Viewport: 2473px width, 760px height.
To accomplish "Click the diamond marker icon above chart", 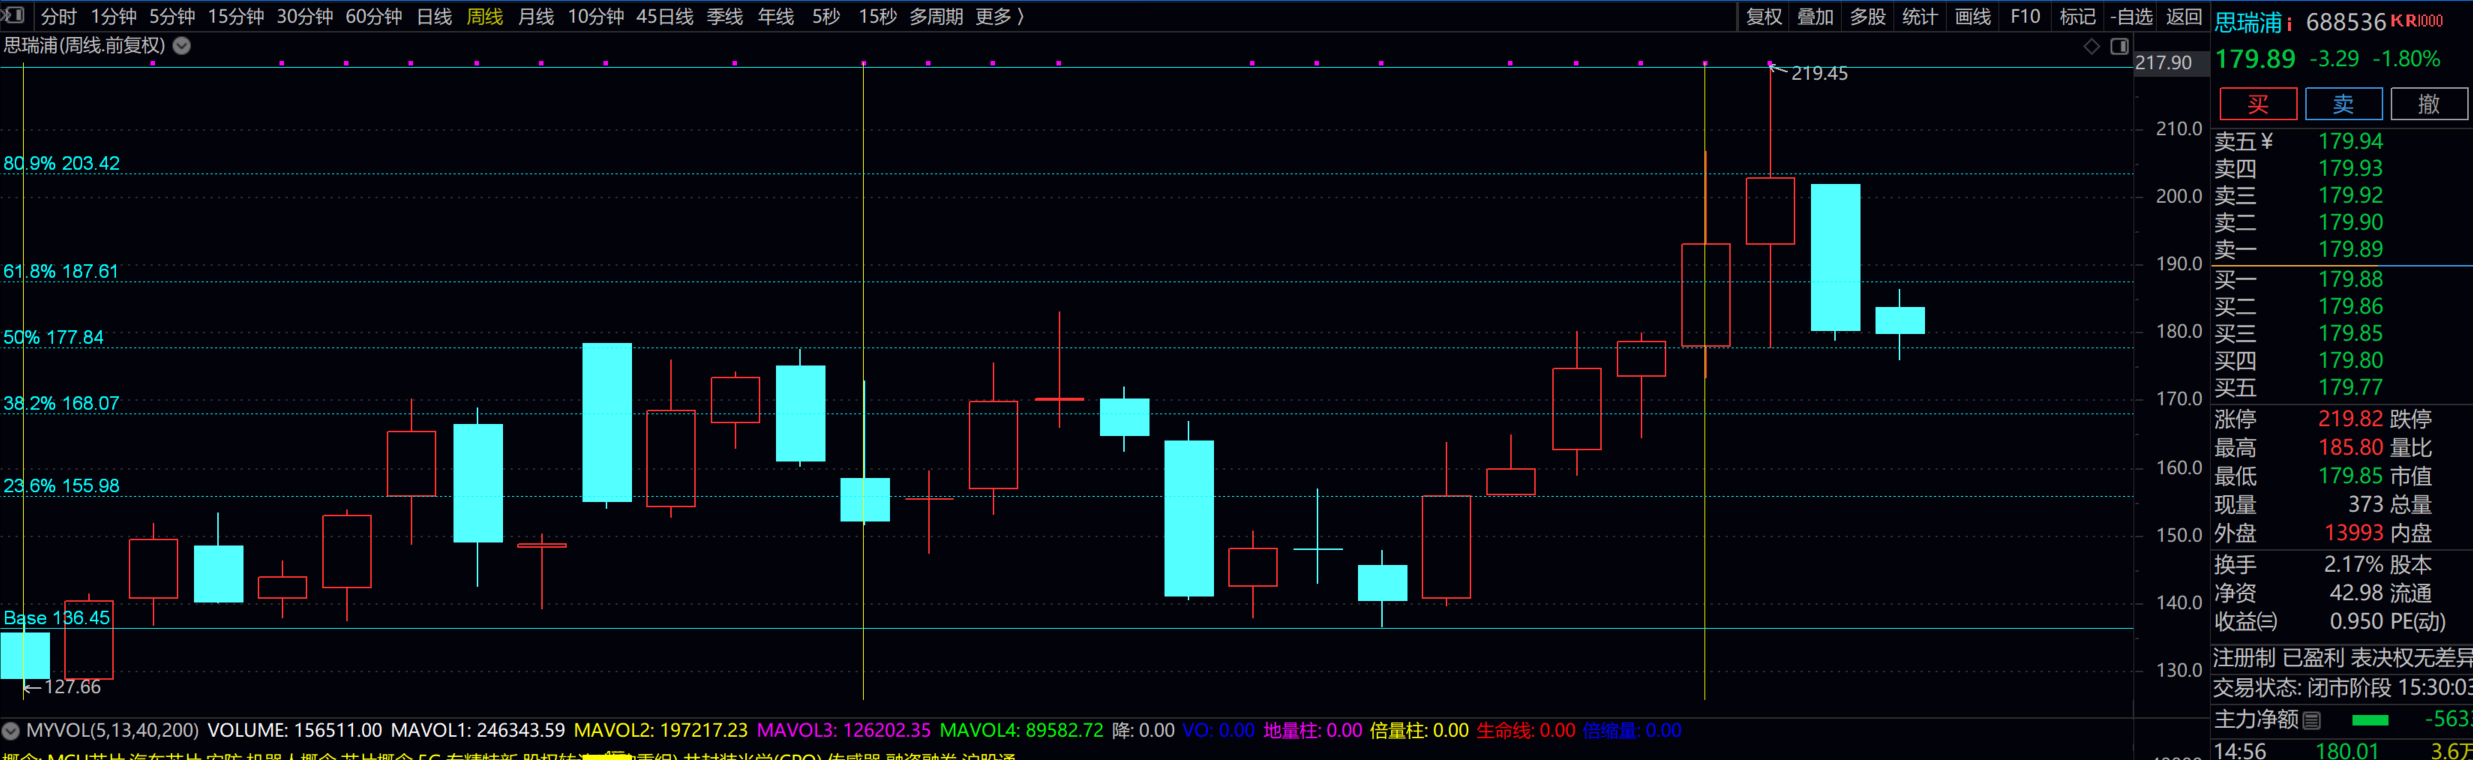I will pos(2091,47).
